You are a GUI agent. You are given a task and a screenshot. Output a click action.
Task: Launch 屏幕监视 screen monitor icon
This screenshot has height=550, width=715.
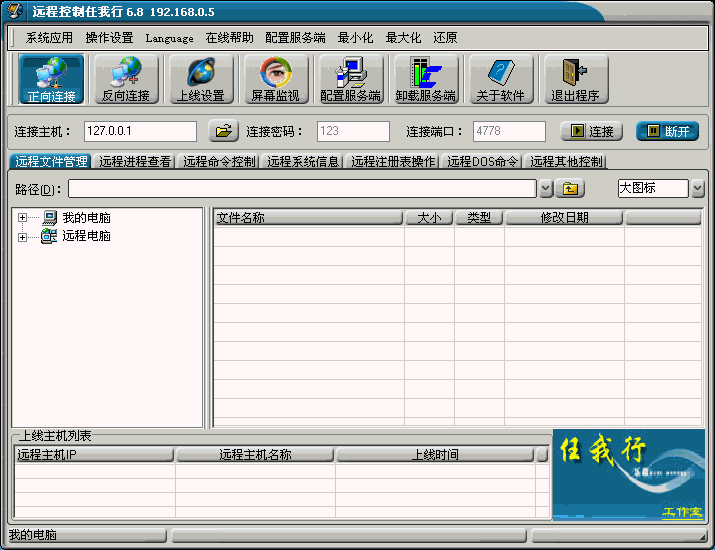click(x=274, y=79)
